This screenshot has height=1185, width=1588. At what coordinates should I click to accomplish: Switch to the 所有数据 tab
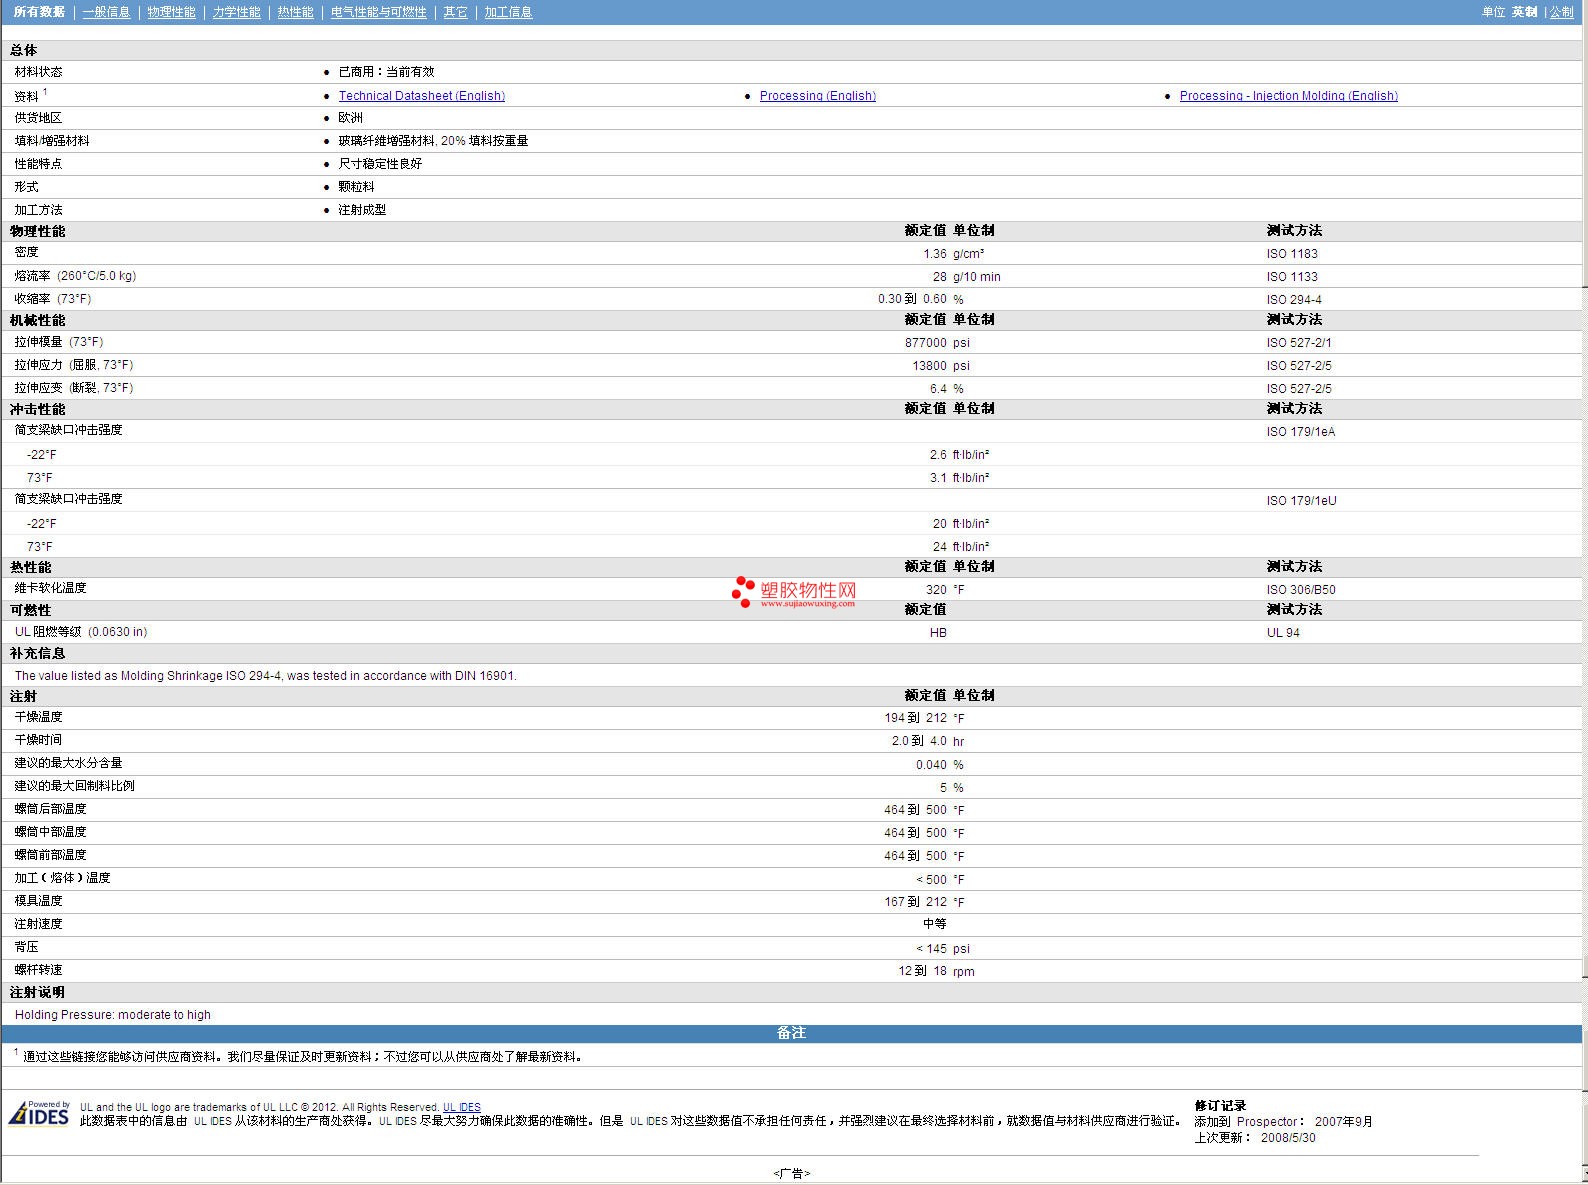[x=39, y=12]
